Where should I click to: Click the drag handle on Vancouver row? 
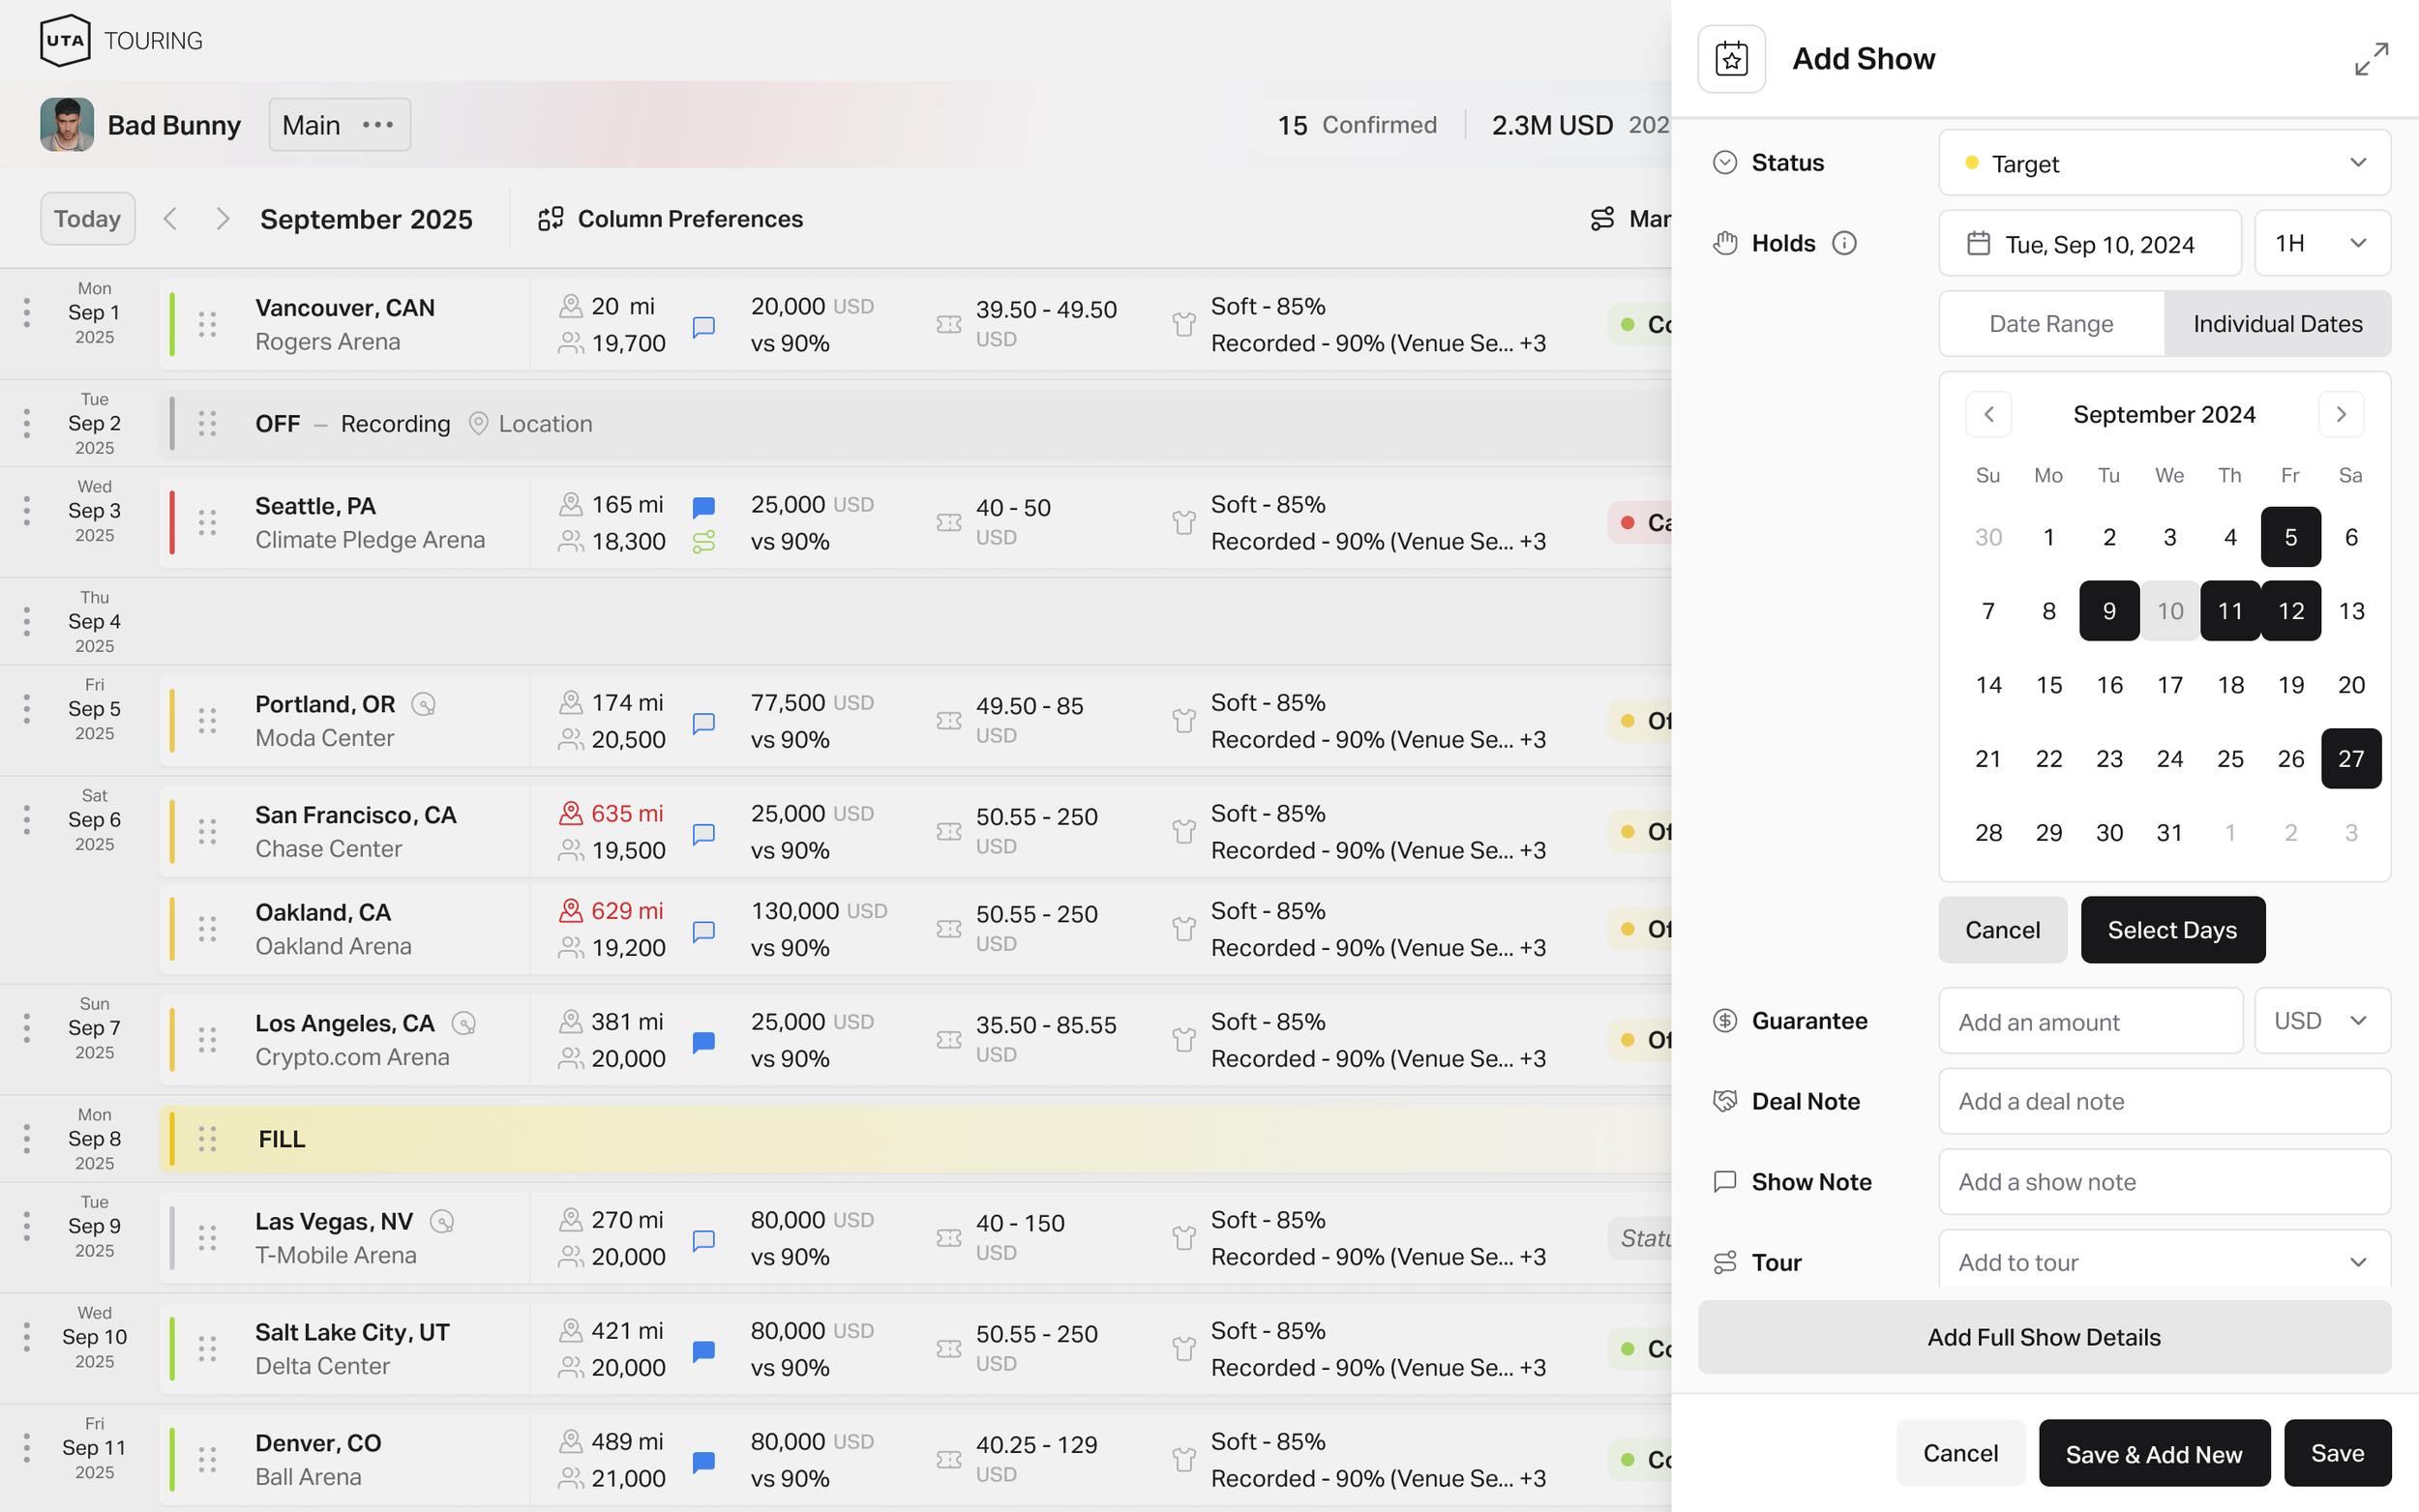207,324
